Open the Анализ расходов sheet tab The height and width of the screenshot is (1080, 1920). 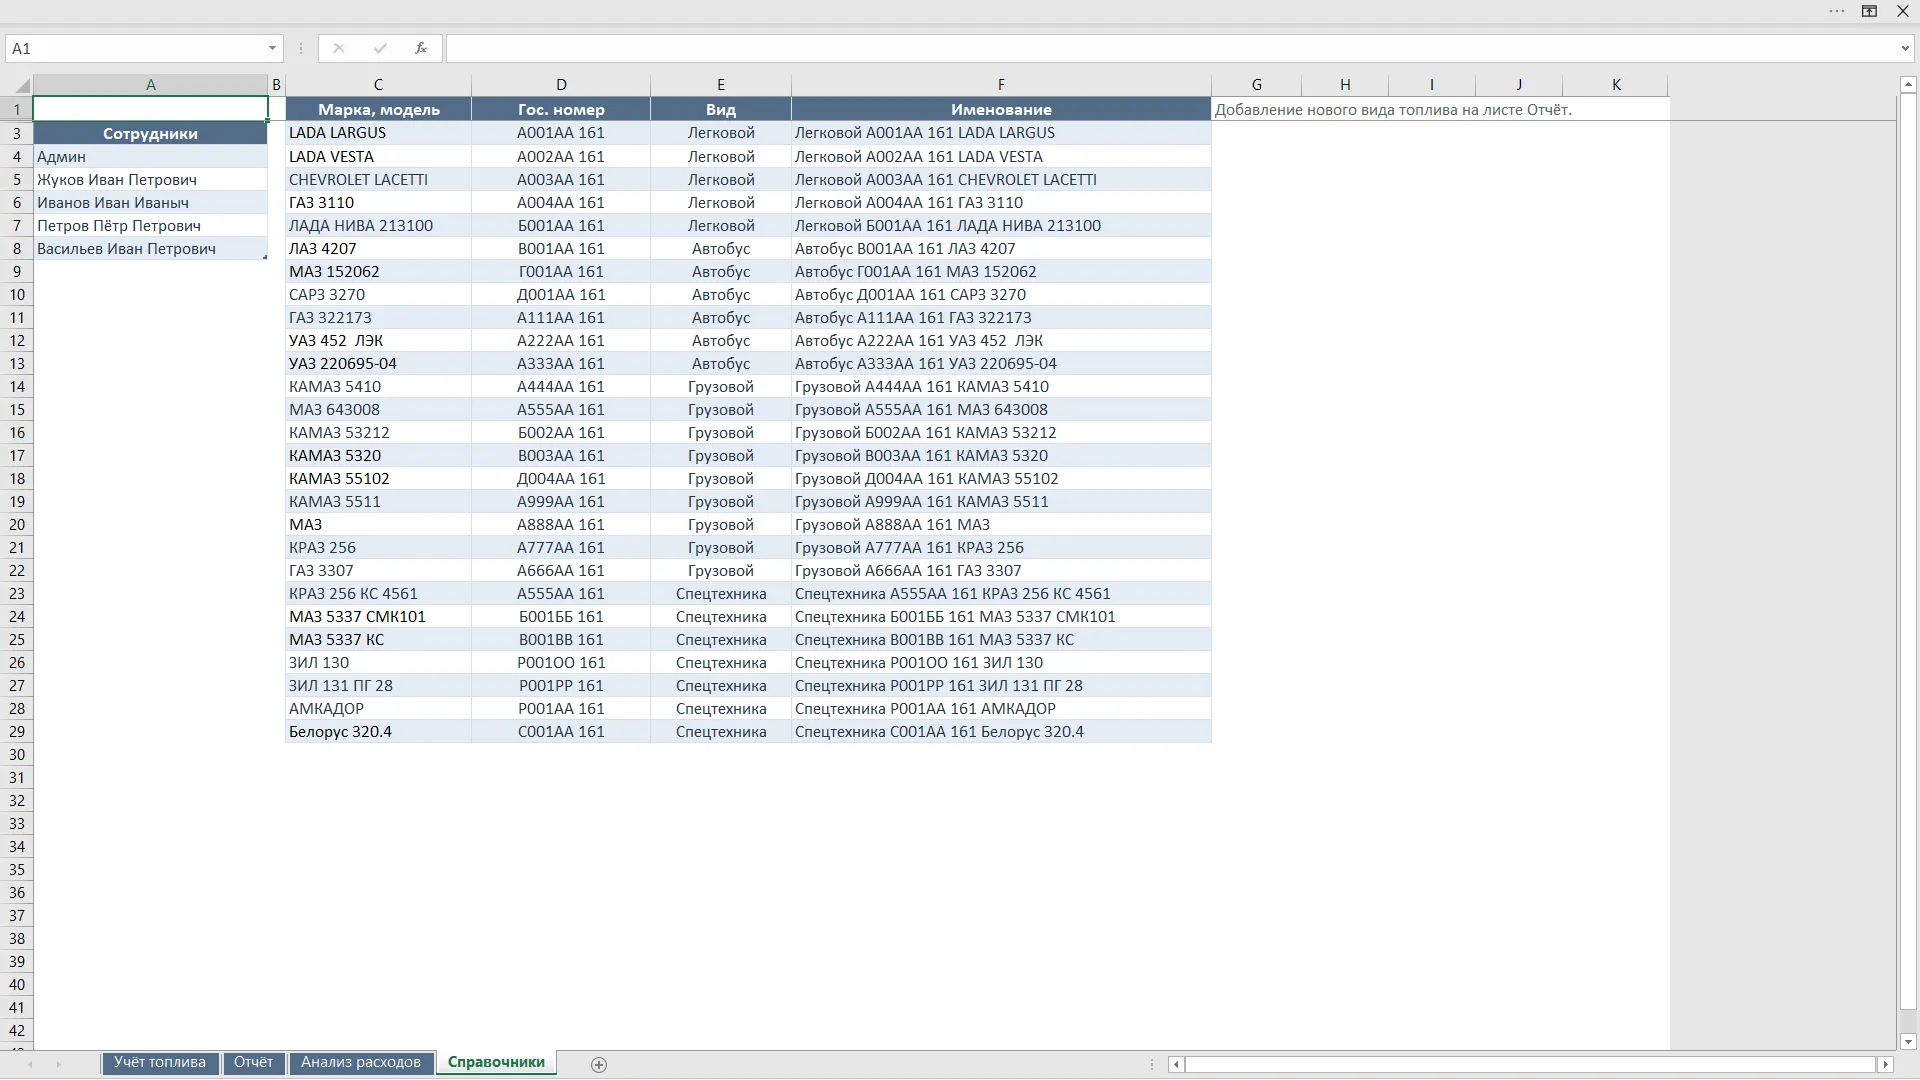point(361,1063)
